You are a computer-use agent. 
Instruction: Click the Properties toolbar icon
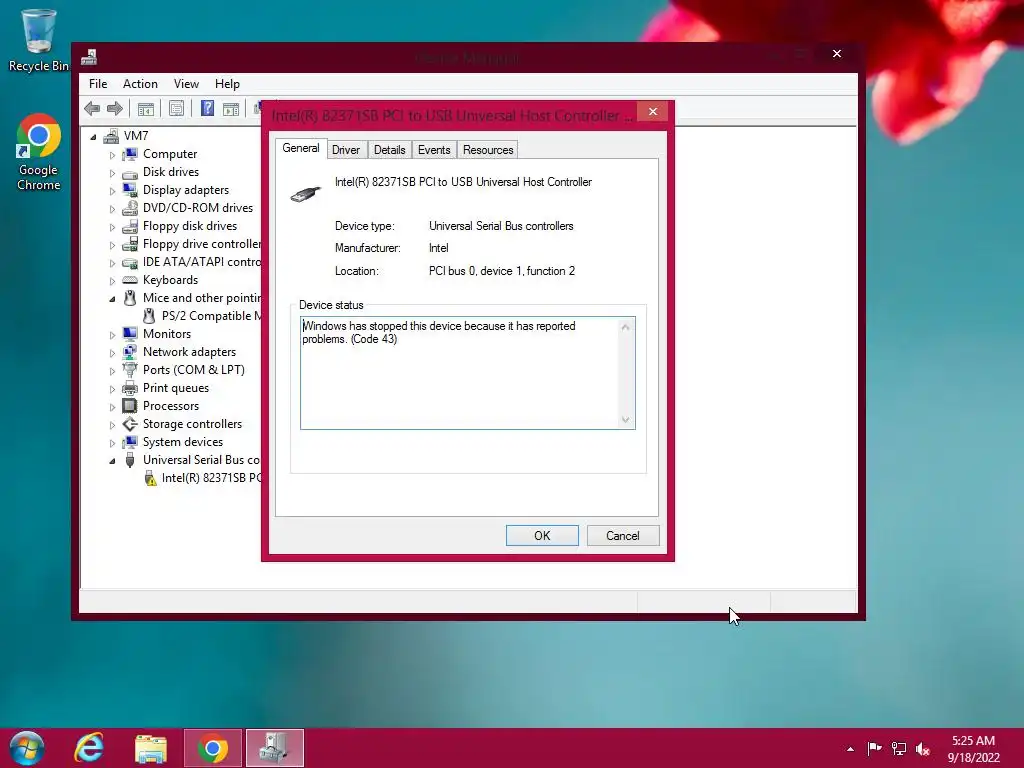click(176, 108)
